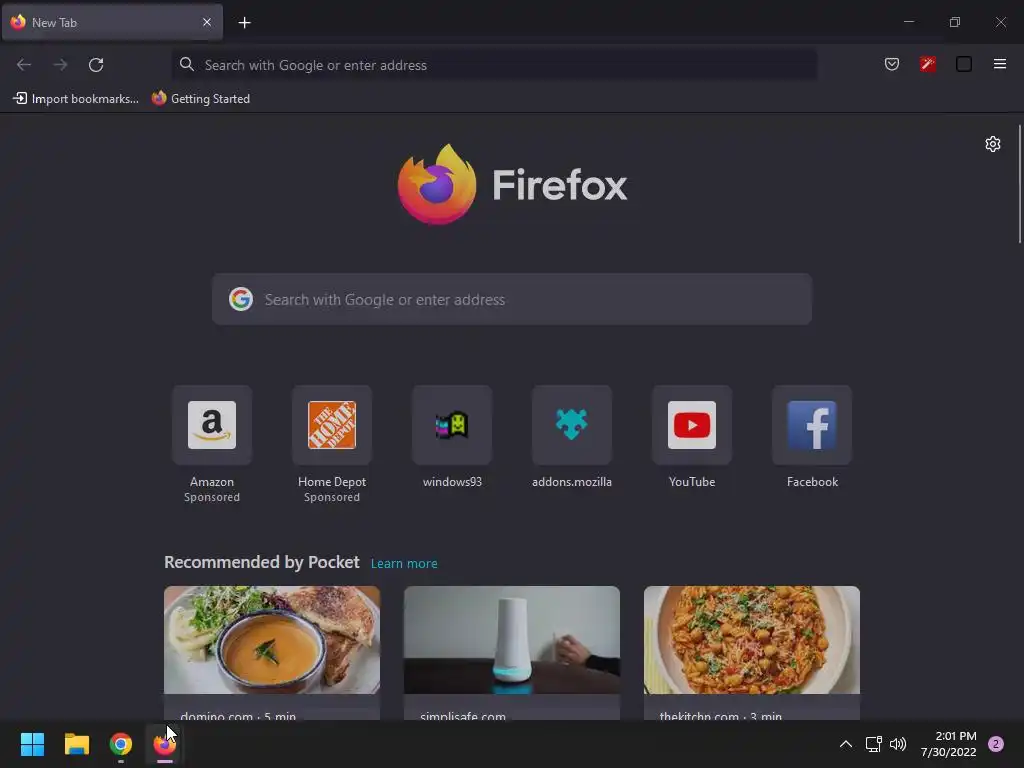Click Learn more link beside Pocket heading
The height and width of the screenshot is (768, 1024).
[x=404, y=564]
